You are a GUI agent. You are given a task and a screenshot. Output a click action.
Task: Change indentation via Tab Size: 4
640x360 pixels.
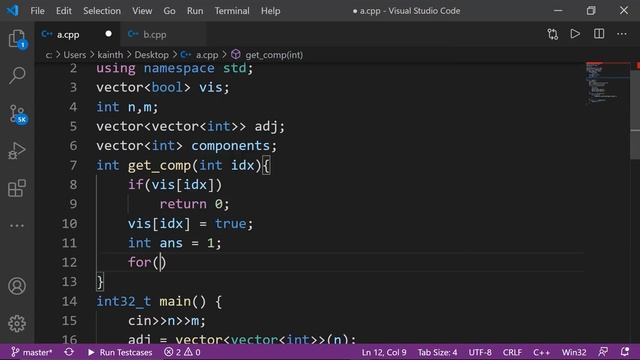click(x=438, y=352)
